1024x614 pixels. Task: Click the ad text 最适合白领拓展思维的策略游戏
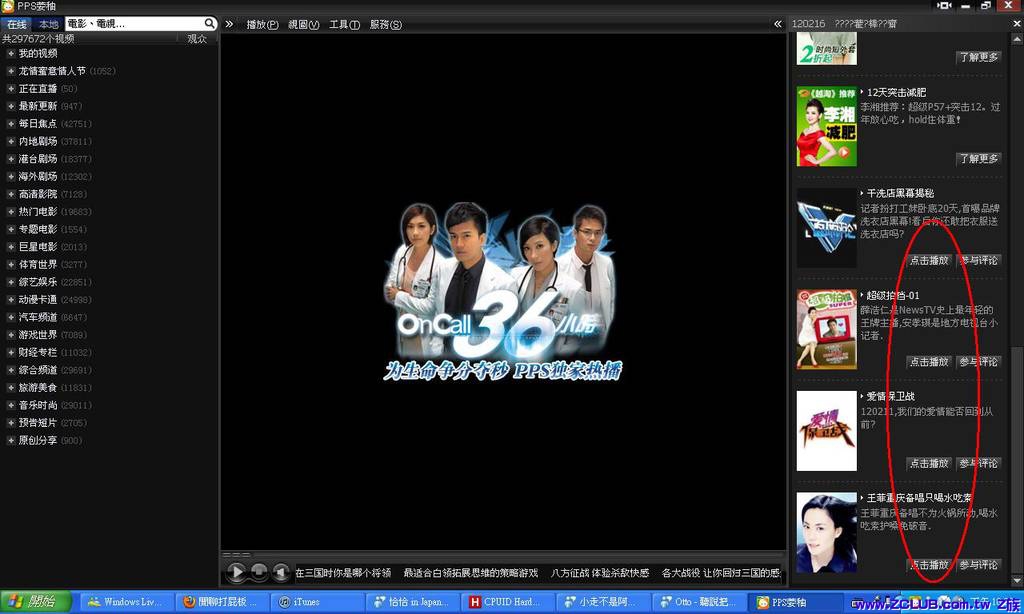(470, 573)
